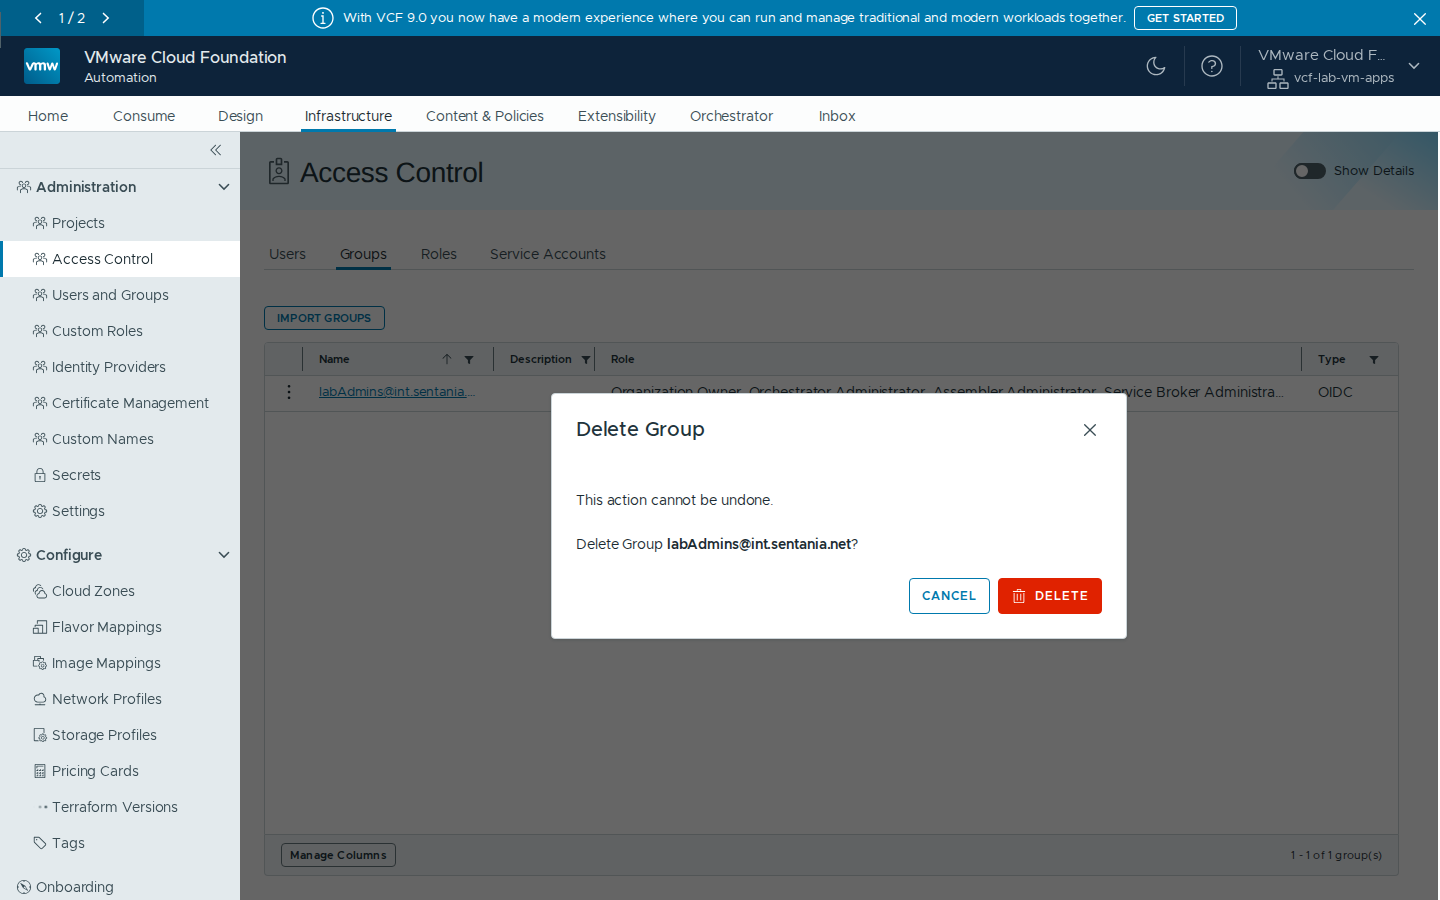Screen dimensions: 1440x900
Task: Click the 1 - 1 of 1 group(s) text
Action: 1336,855
